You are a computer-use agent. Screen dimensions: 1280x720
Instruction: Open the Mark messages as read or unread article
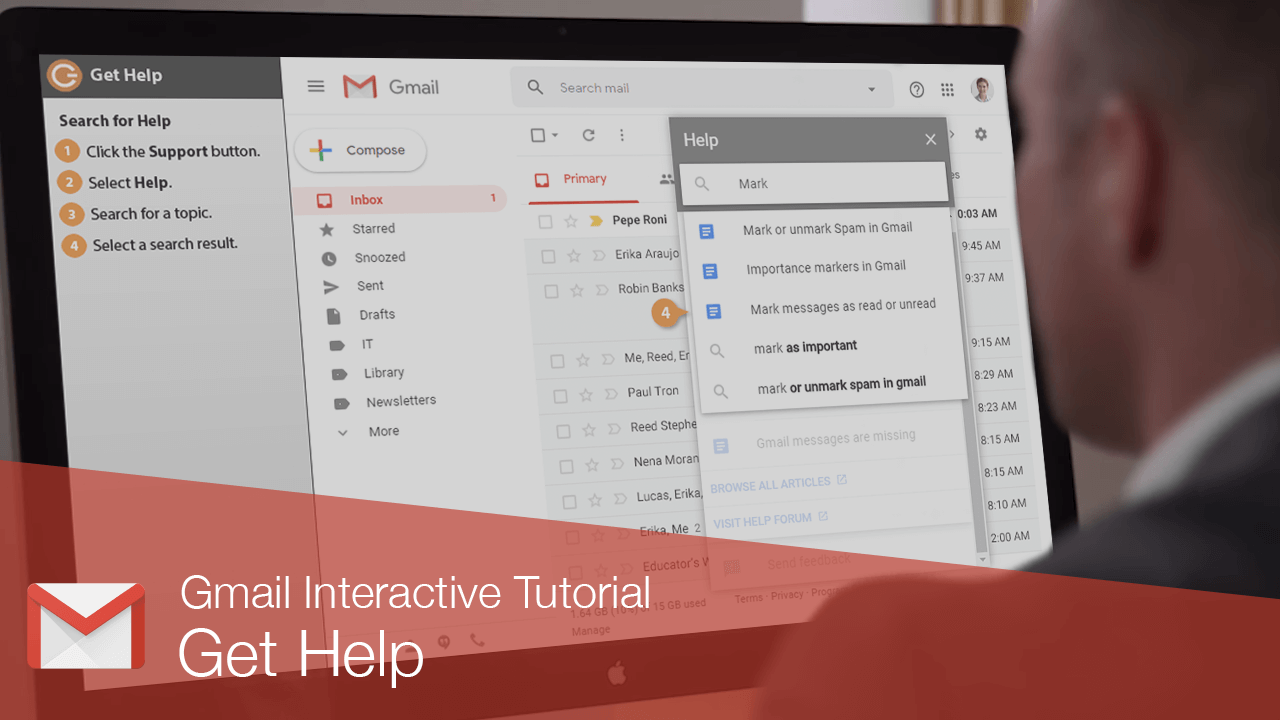843,305
